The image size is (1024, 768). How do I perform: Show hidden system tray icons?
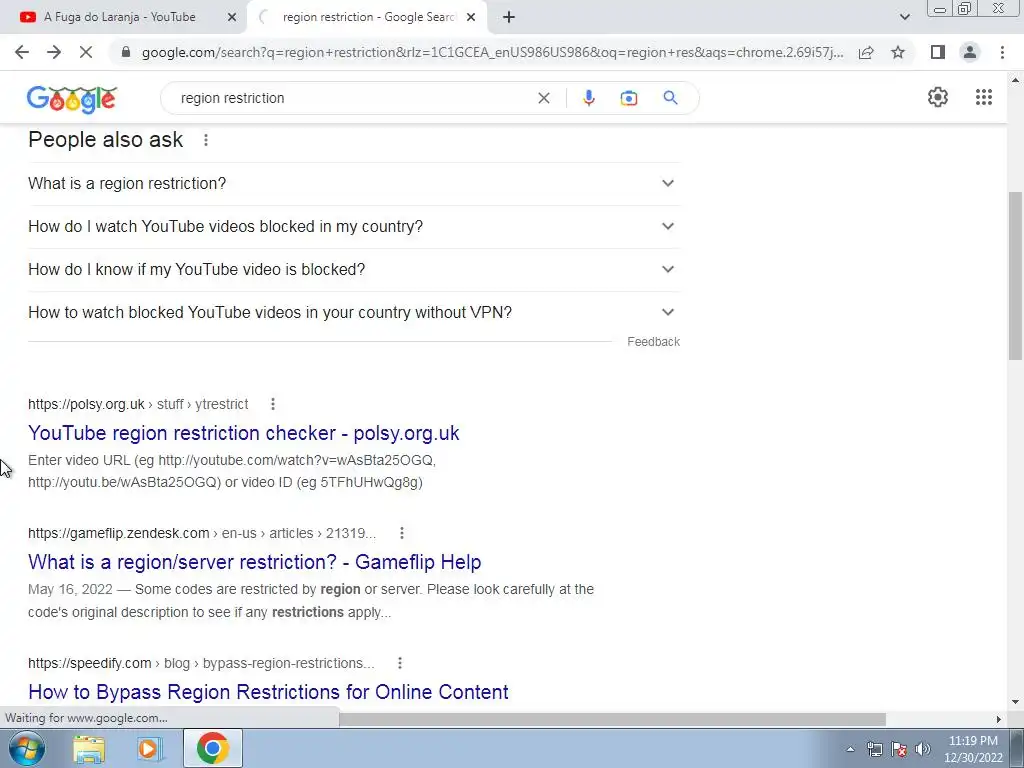tap(850, 749)
